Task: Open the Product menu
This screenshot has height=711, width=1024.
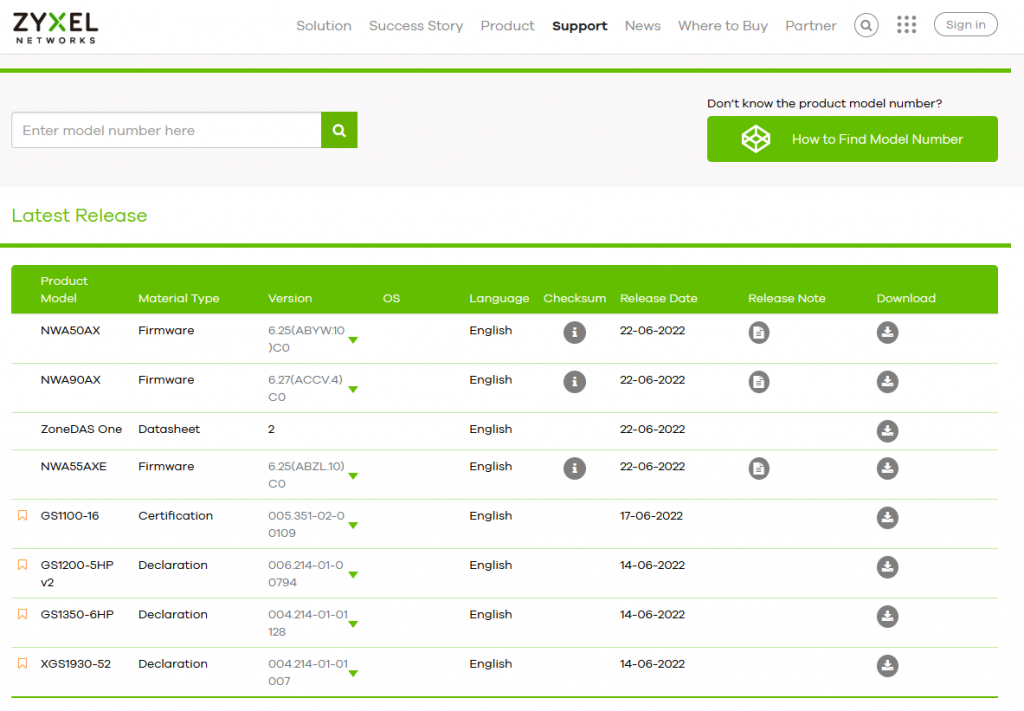Action: pos(507,25)
